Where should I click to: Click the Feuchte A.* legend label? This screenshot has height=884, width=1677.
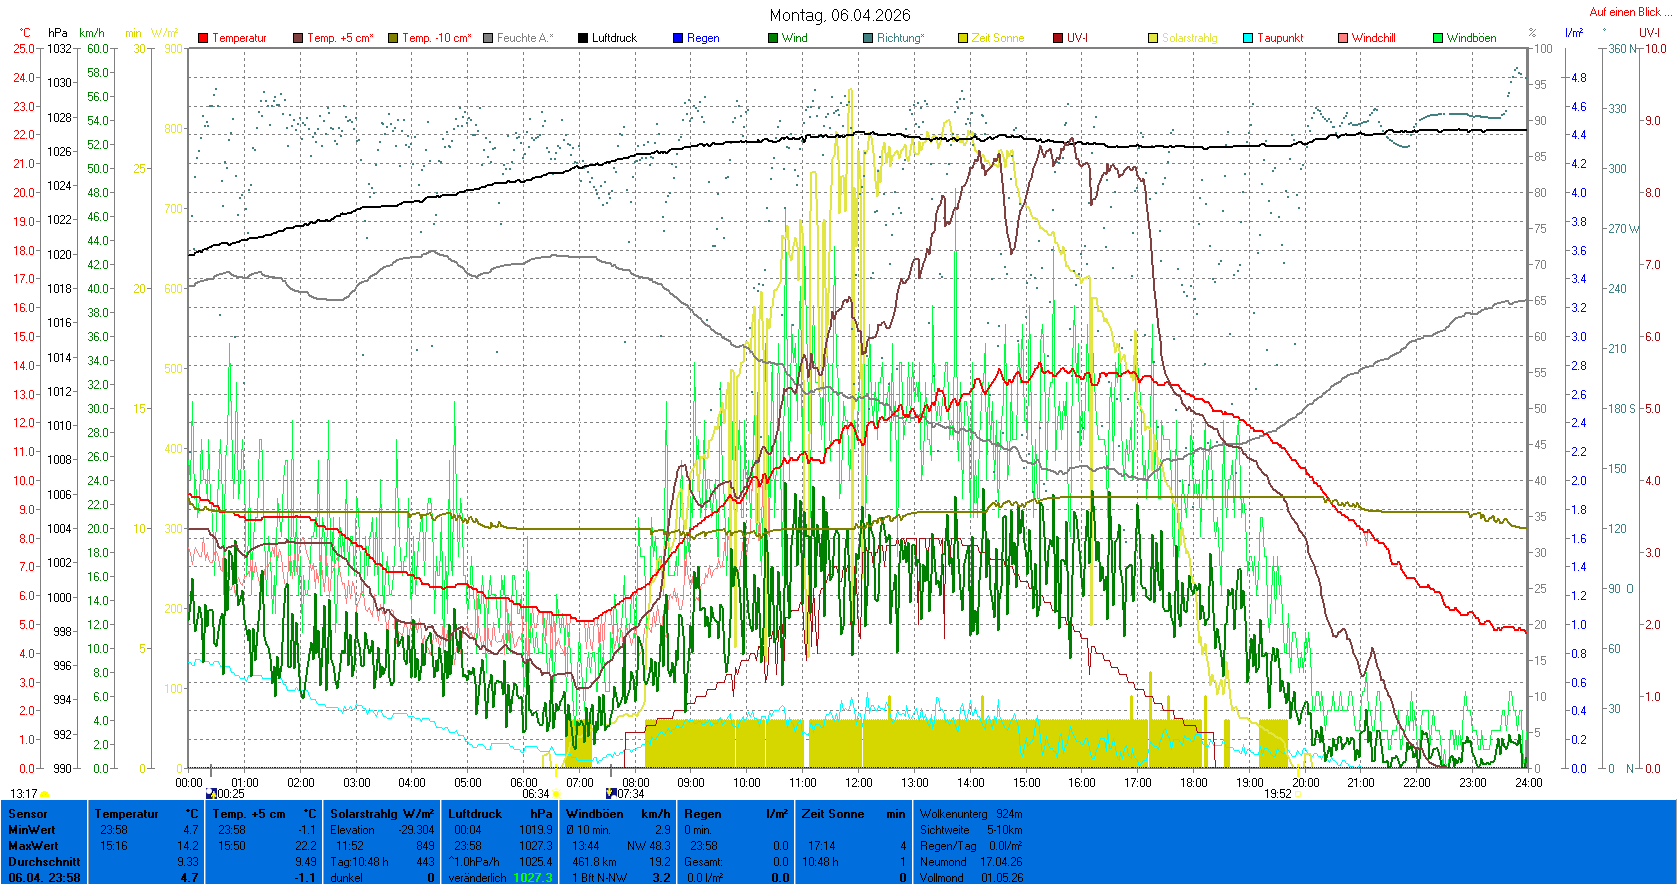click(x=524, y=38)
